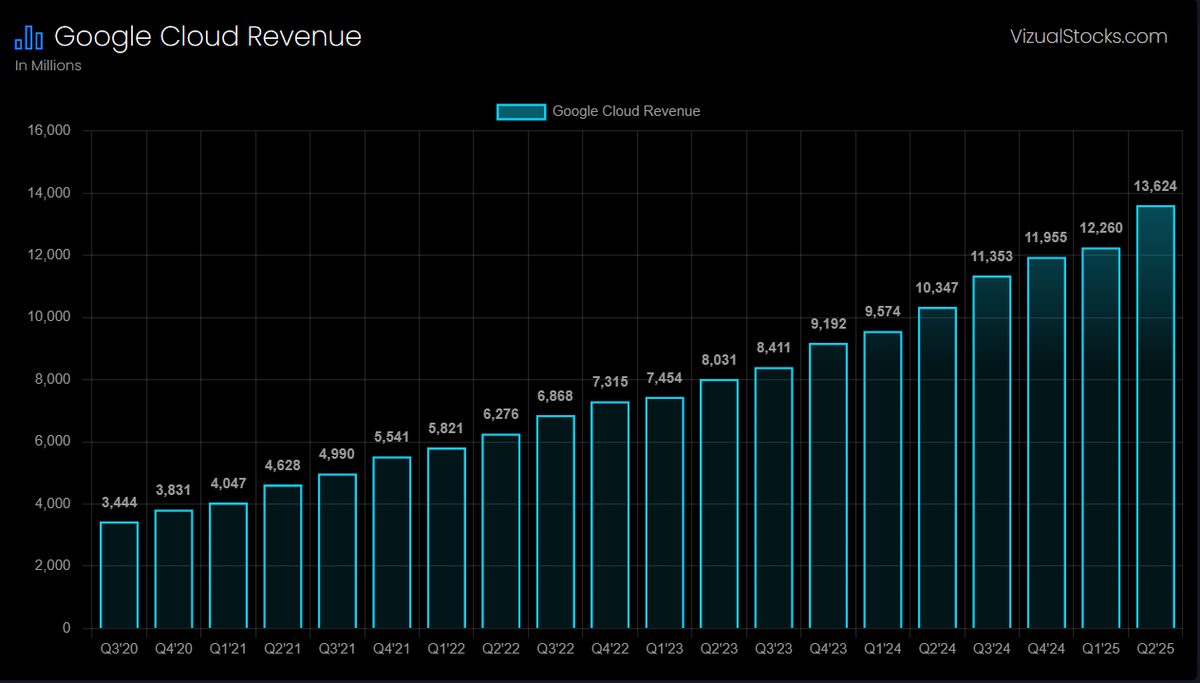The image size is (1200, 683).
Task: Select the Q3'23 bar
Action: tap(773, 498)
